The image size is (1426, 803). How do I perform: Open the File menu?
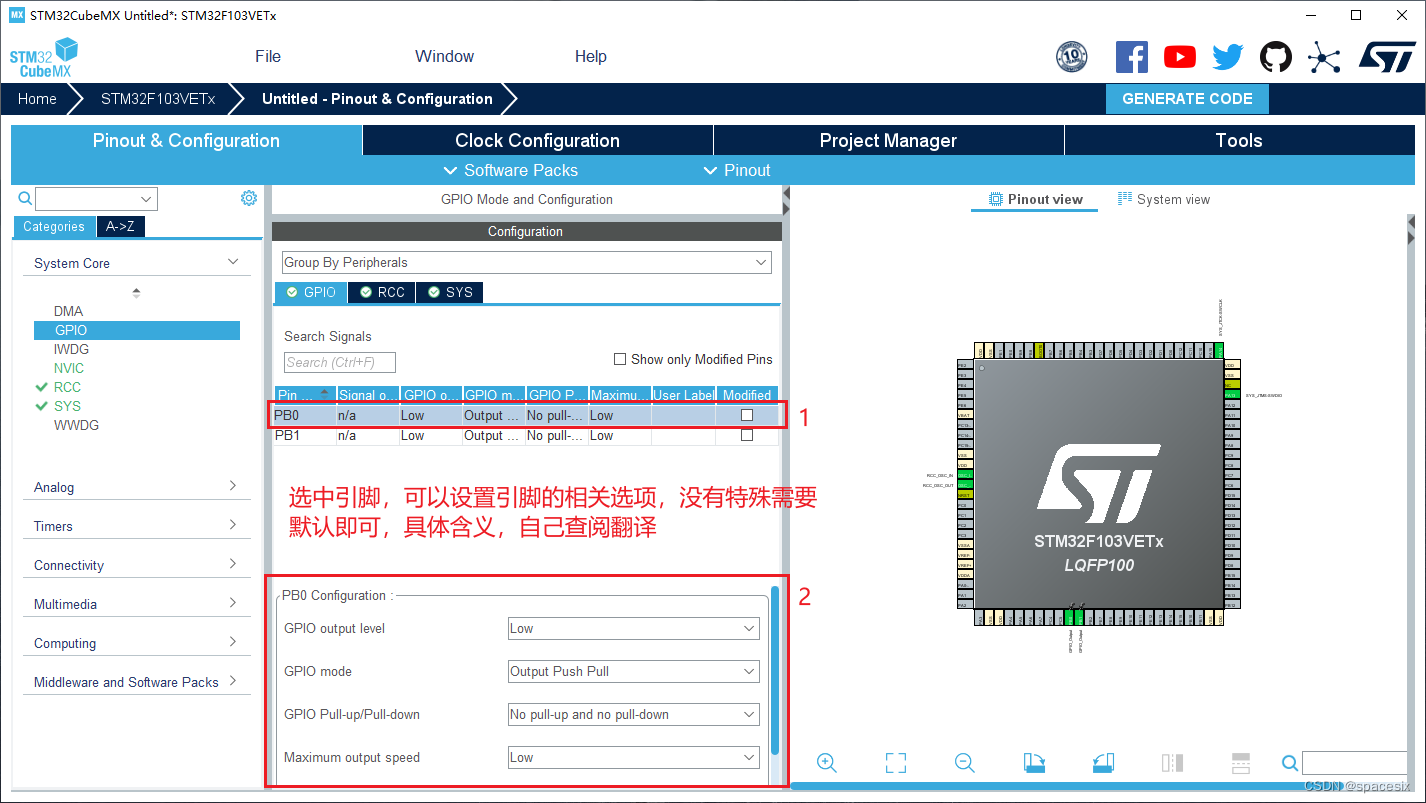tap(268, 56)
